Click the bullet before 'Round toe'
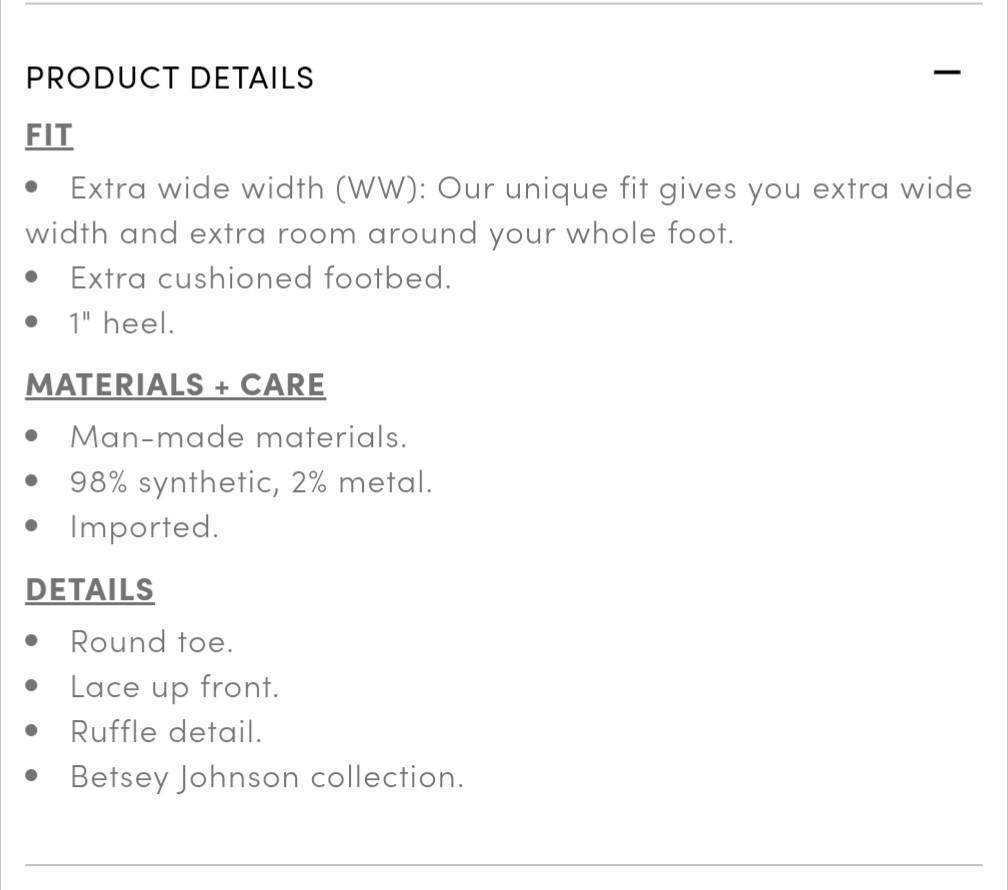This screenshot has width=1008, height=890. click(34, 642)
